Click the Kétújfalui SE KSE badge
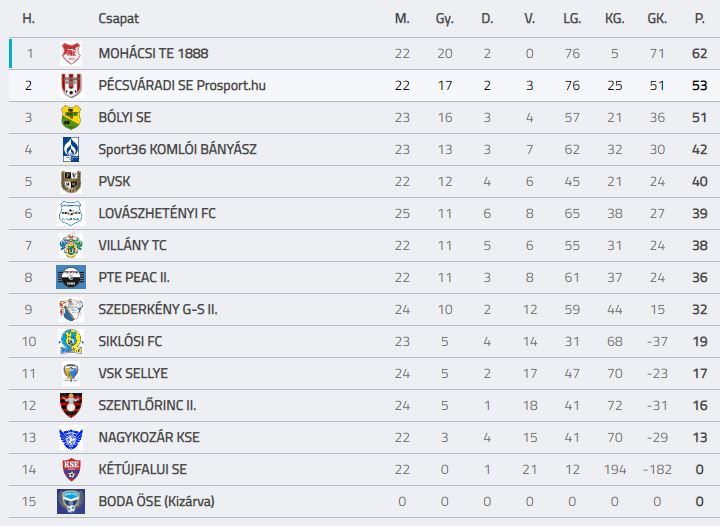 (x=71, y=470)
